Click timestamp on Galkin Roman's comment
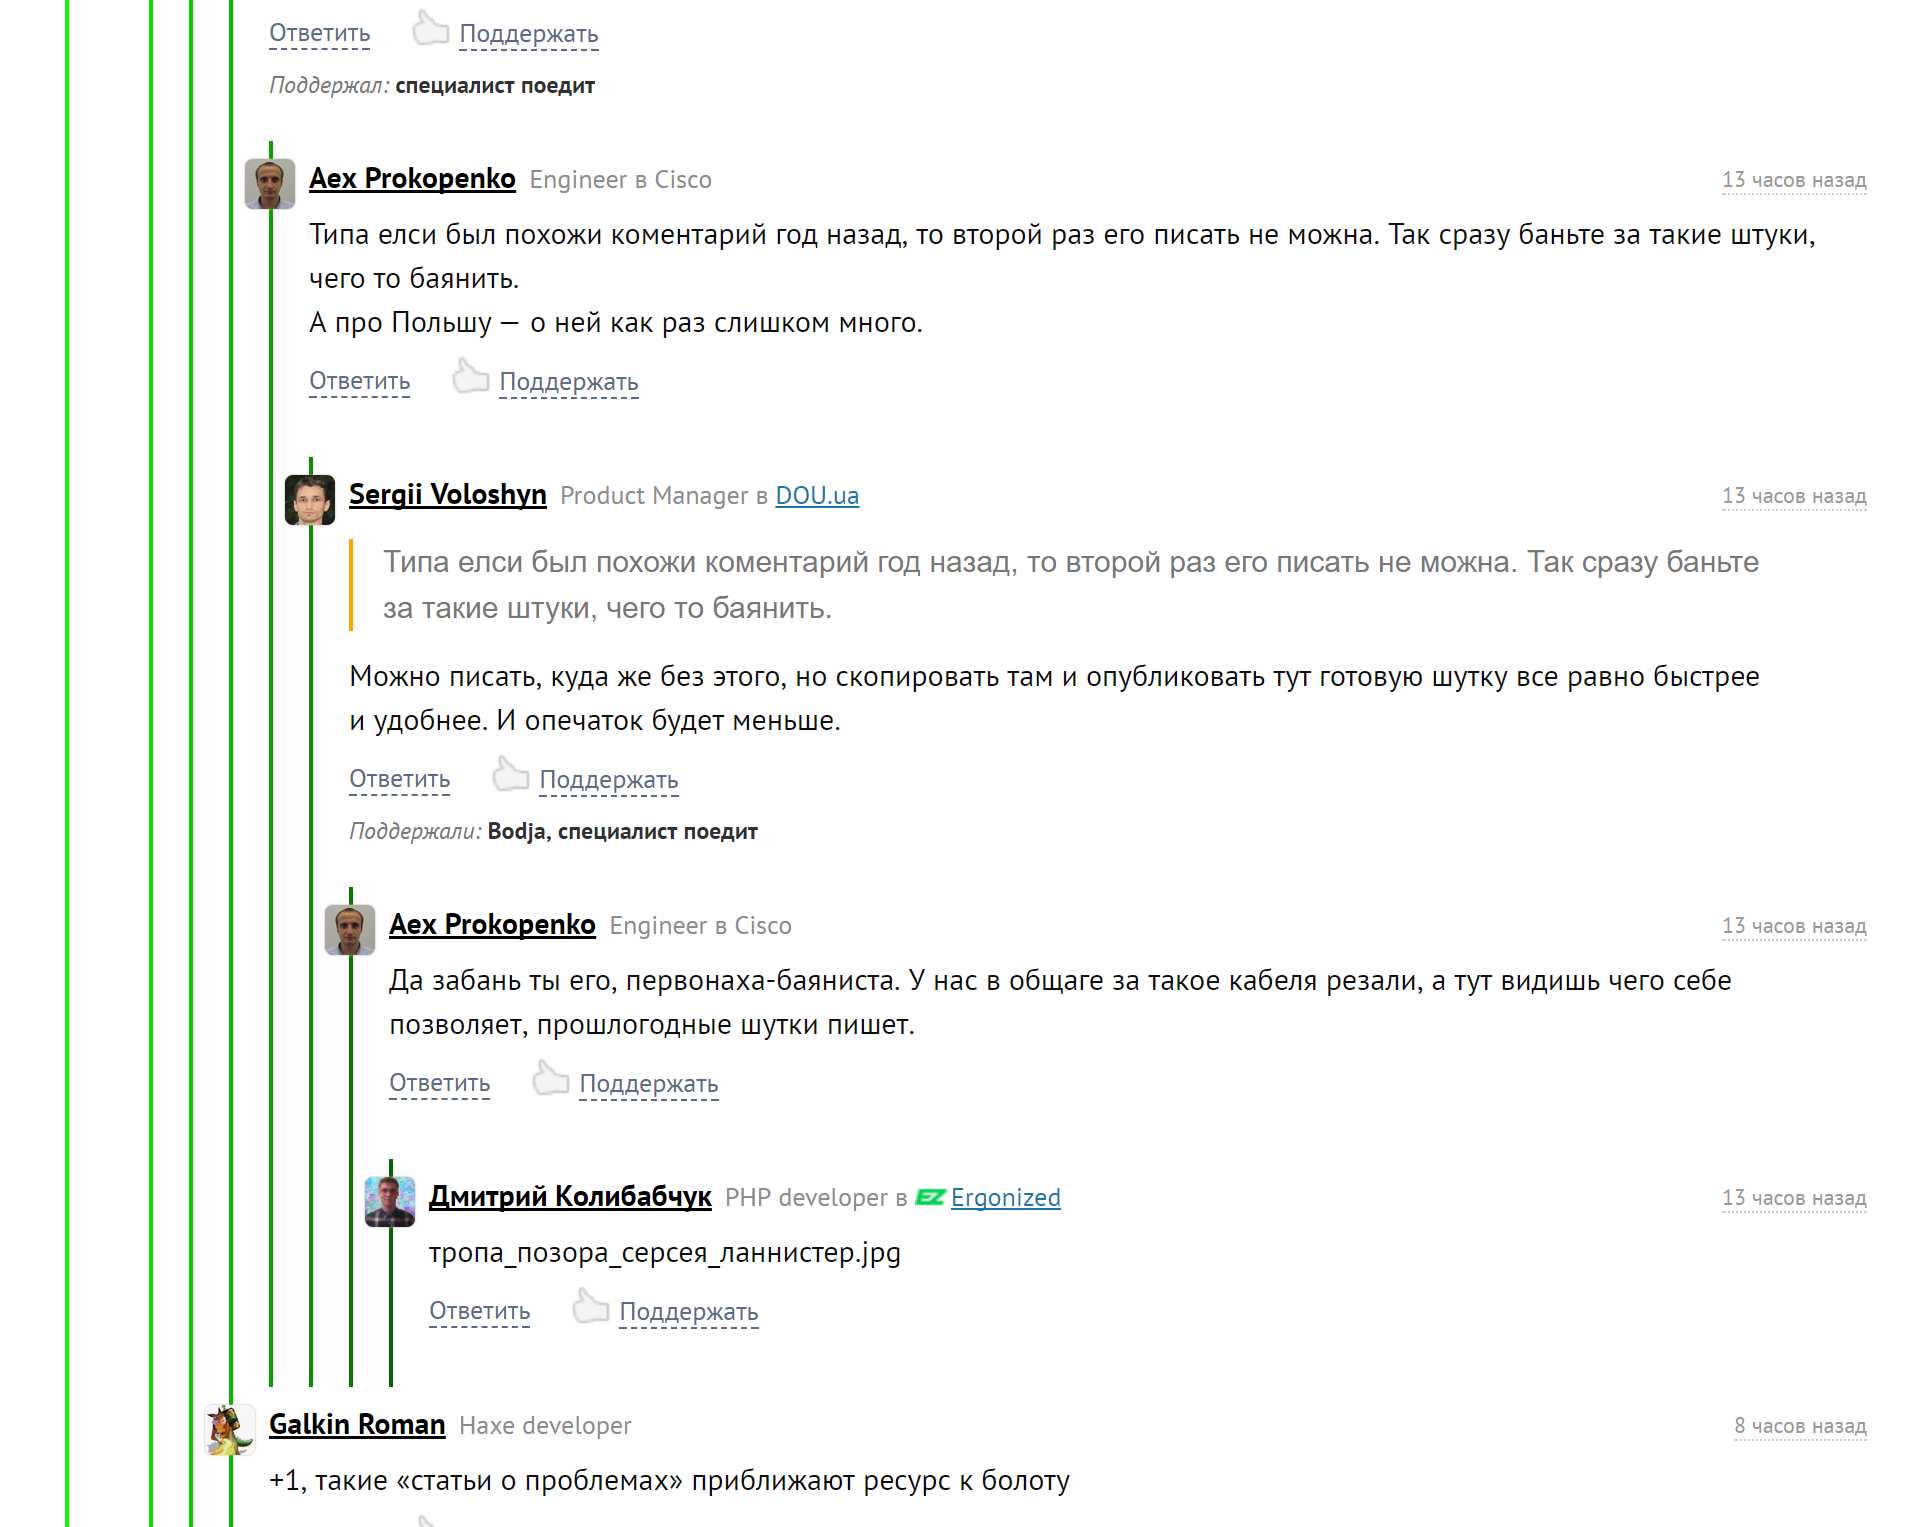The height and width of the screenshot is (1527, 1911). [1799, 1426]
